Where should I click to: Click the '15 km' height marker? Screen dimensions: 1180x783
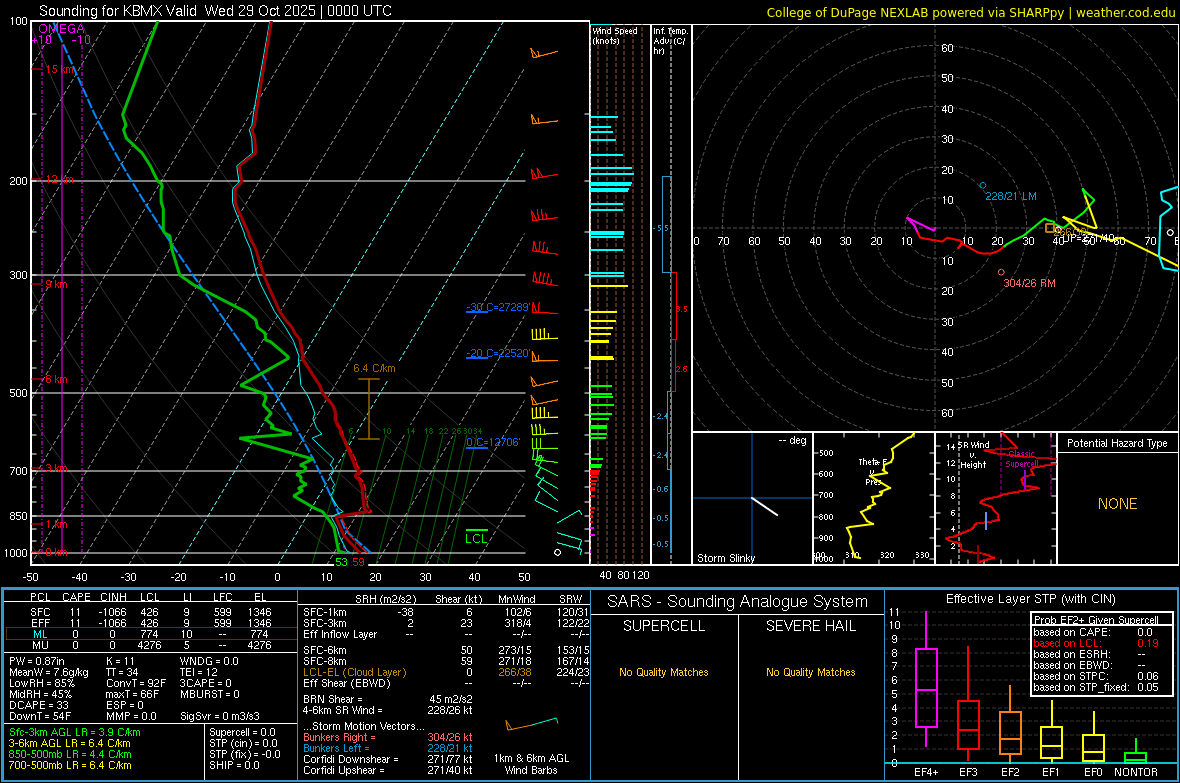60,69
